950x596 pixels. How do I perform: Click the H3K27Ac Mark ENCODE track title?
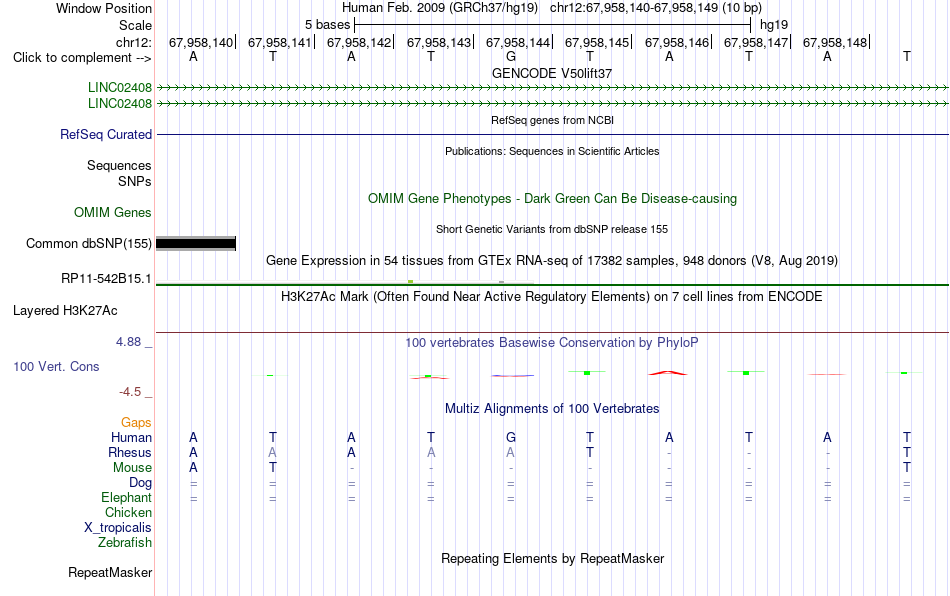click(x=552, y=297)
